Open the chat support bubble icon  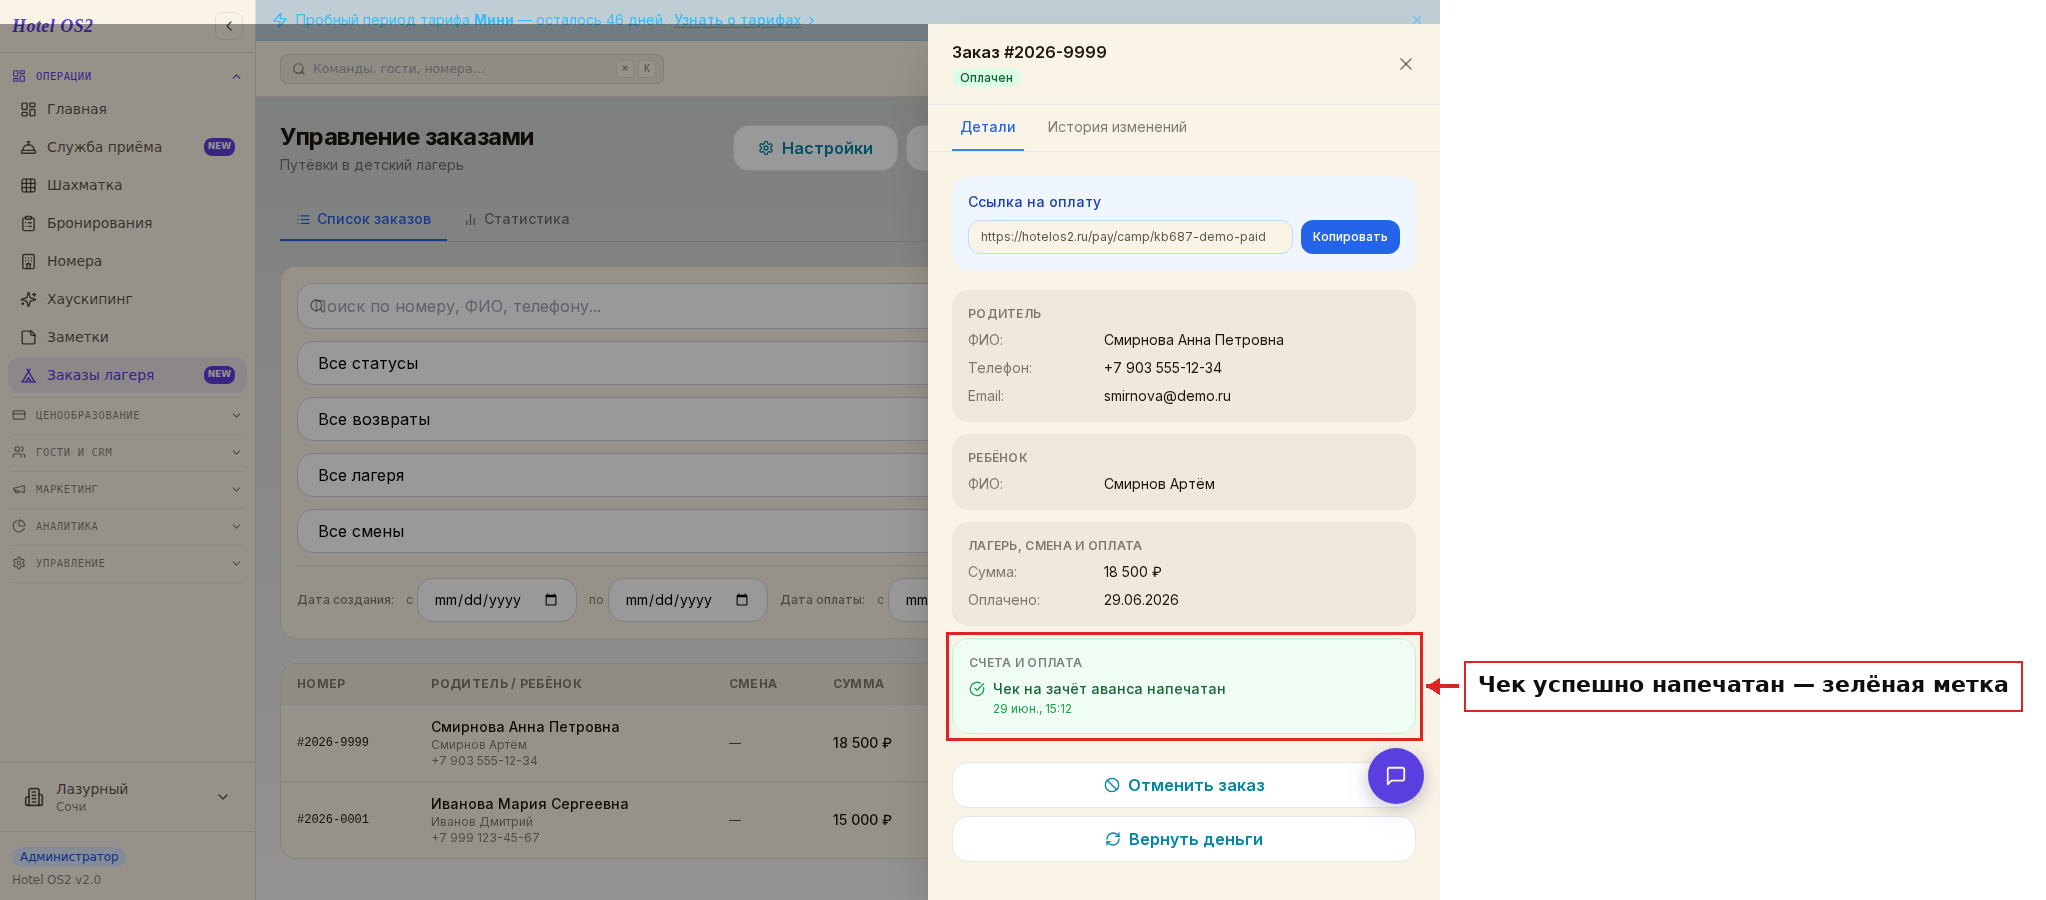(x=1395, y=776)
